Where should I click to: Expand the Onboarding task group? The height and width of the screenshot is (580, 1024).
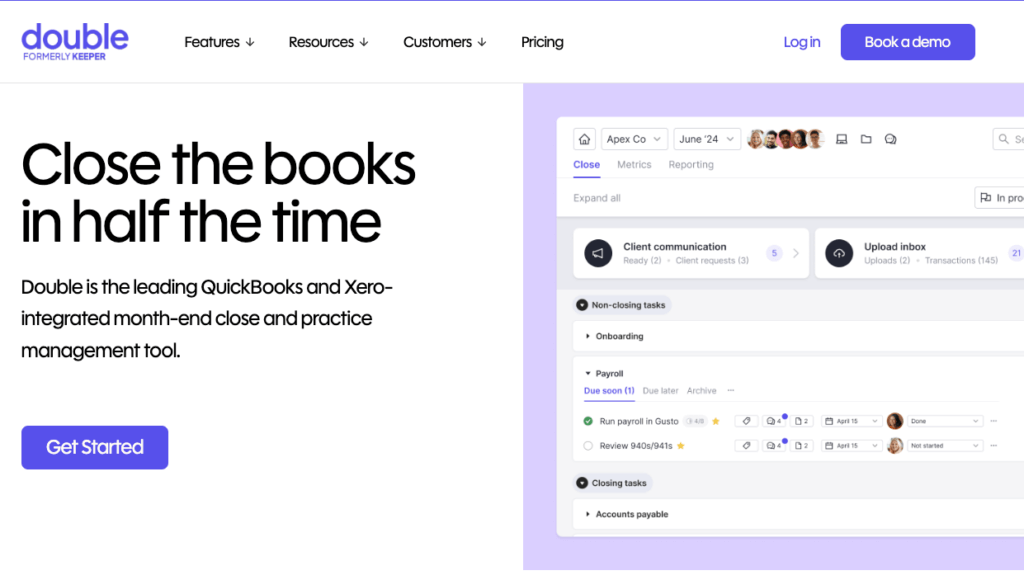tap(588, 337)
